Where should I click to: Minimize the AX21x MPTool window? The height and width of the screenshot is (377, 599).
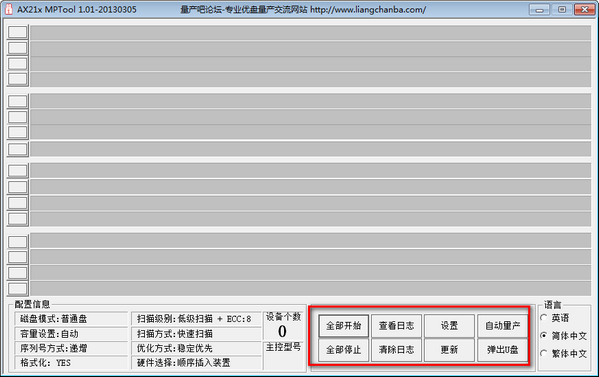tap(539, 10)
